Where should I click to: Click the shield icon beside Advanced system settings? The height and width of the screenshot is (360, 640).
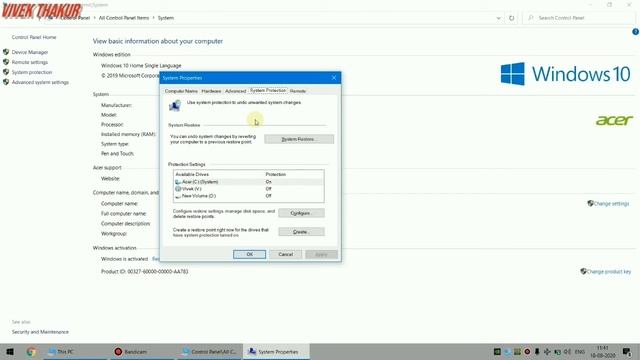6,82
